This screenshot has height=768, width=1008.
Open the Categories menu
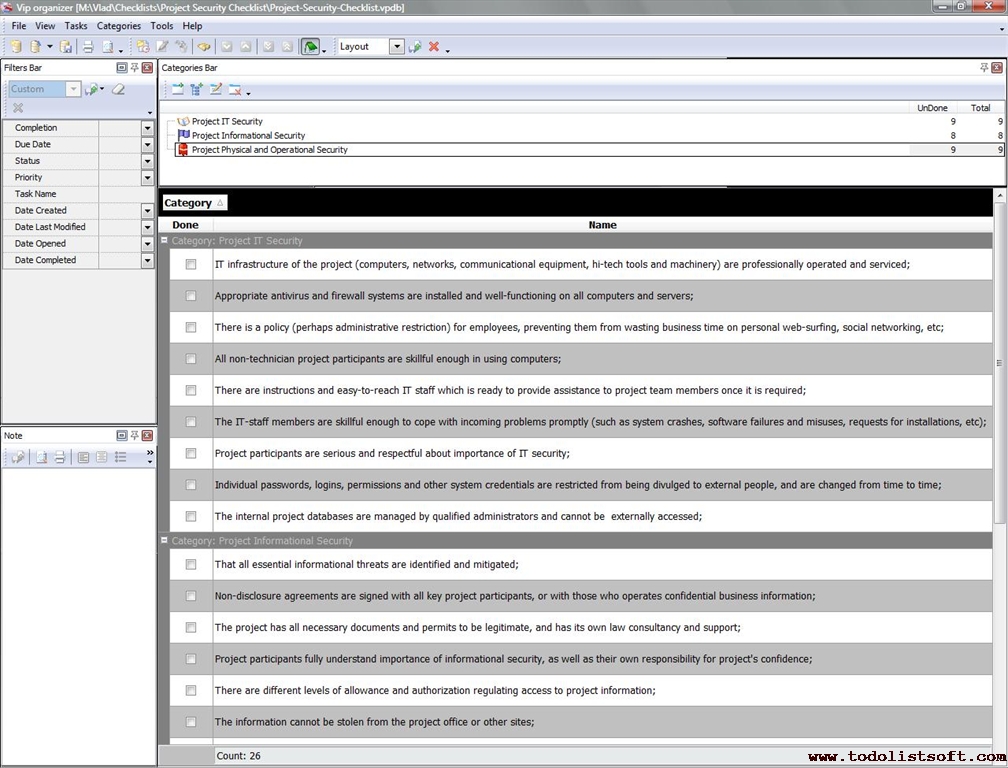pos(118,26)
